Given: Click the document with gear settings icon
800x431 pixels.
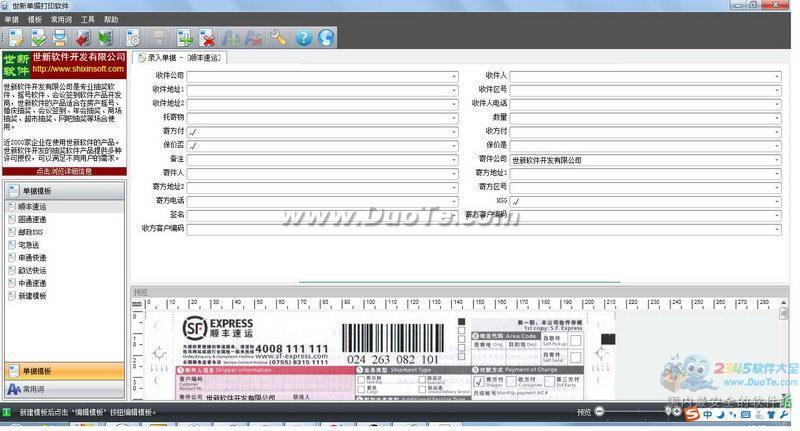Looking at the screenshot, I should point(134,38).
